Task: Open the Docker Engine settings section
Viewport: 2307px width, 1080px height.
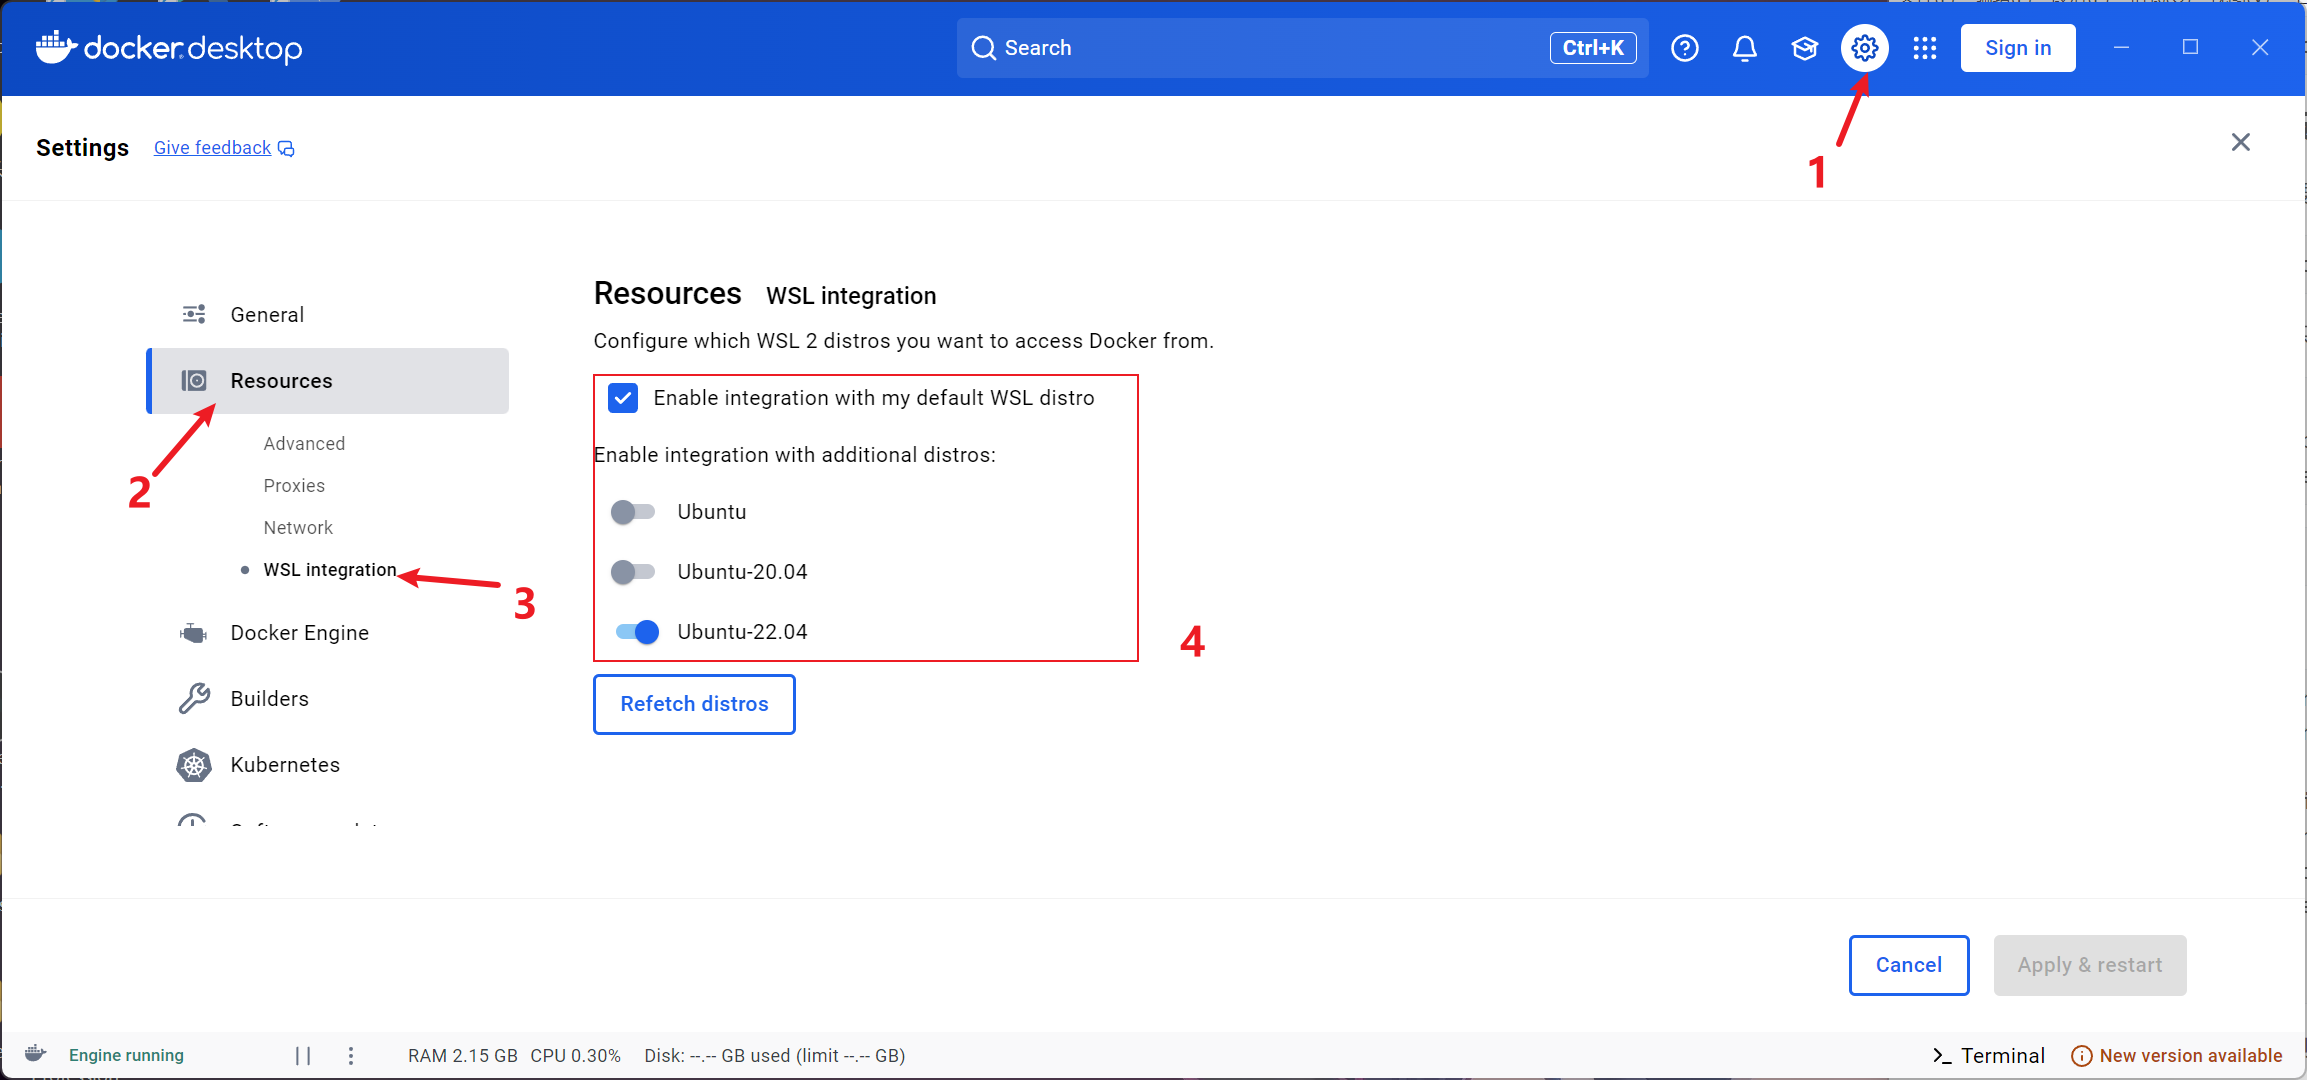Action: pos(299,633)
